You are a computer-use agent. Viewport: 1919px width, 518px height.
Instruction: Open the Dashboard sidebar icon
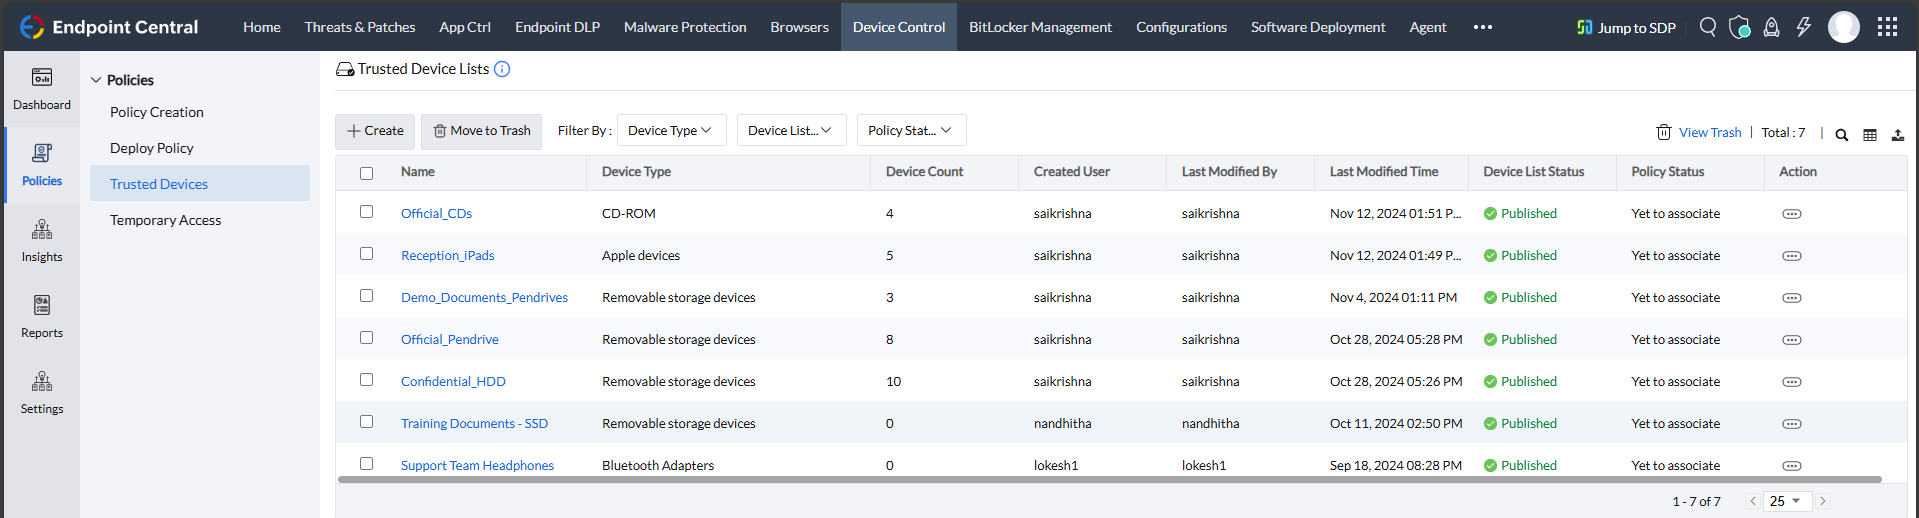(42, 88)
